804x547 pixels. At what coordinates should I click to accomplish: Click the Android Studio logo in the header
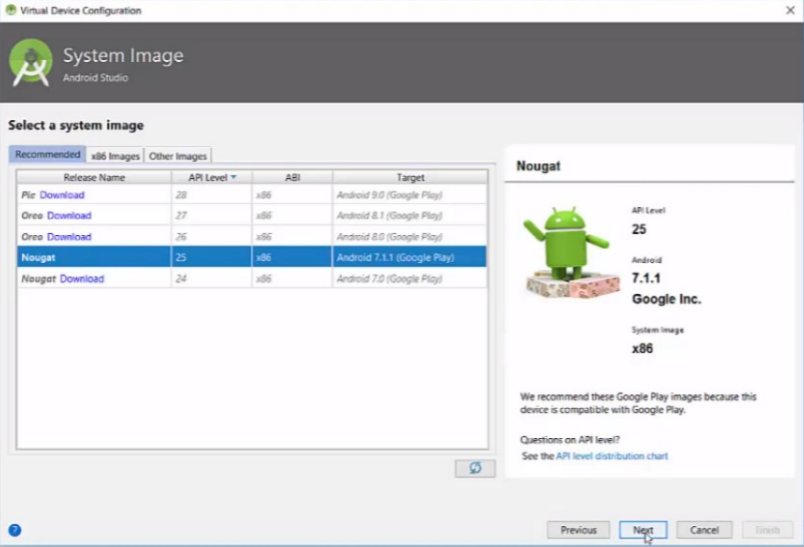[31, 63]
